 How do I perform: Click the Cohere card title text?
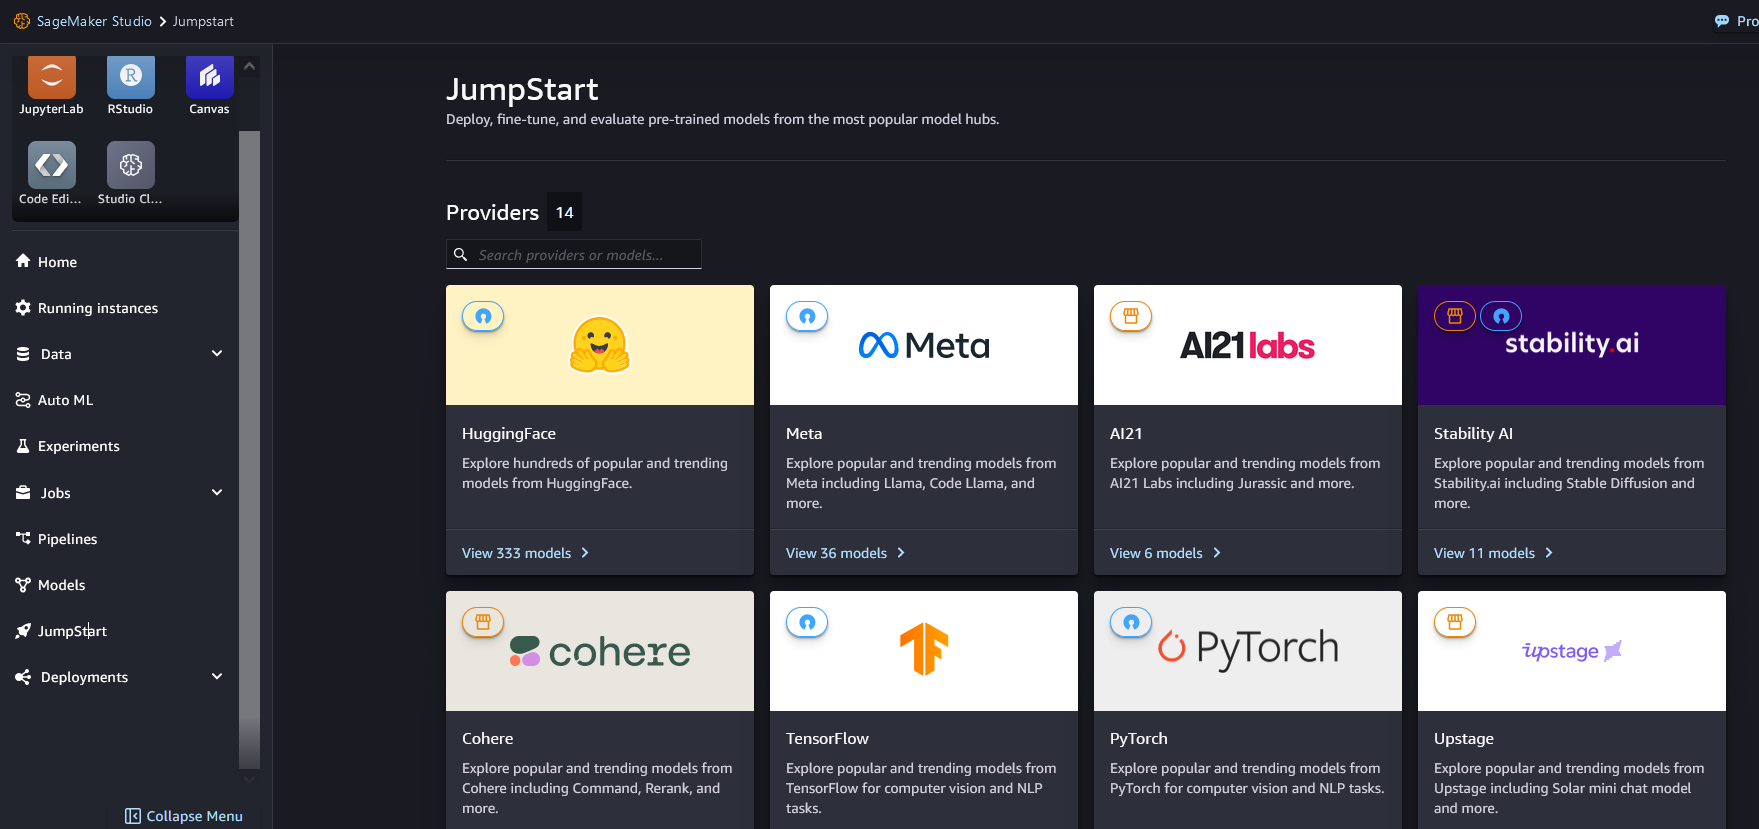point(487,739)
